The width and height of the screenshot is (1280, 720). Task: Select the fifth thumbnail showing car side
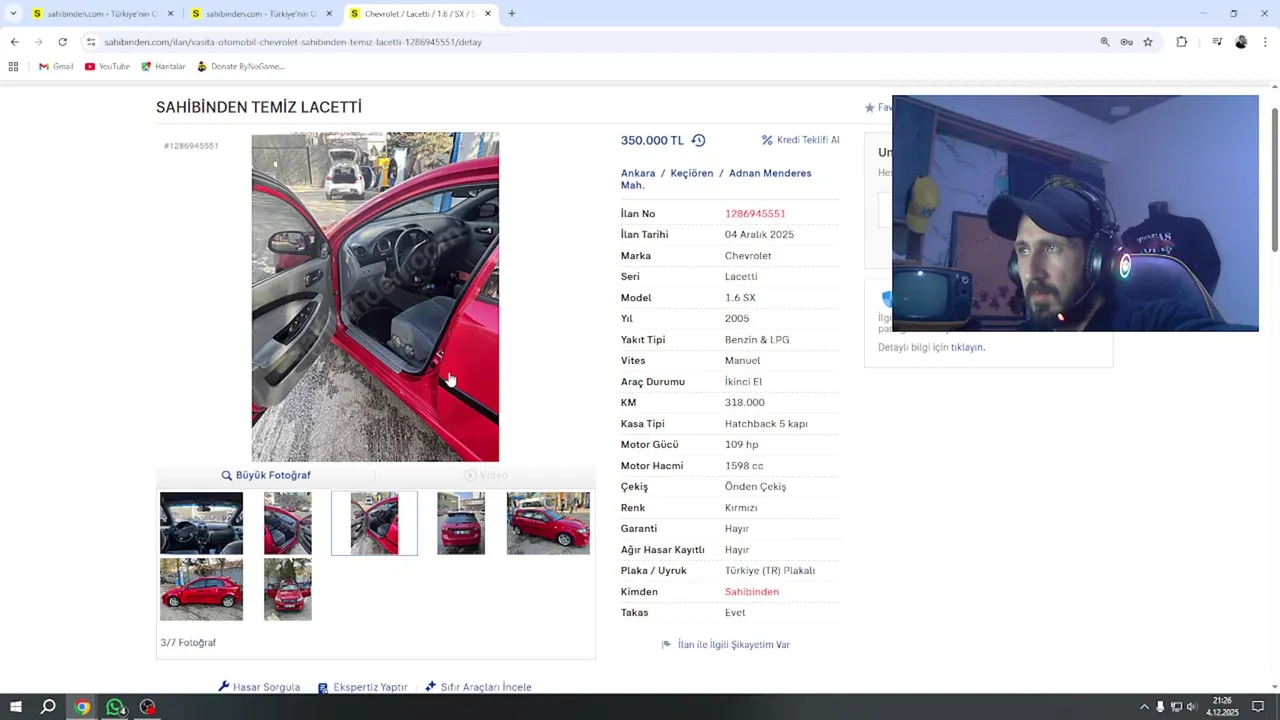(548, 523)
